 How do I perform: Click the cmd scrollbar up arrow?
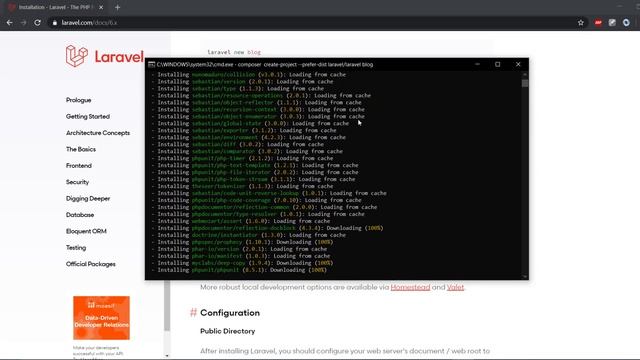525,74
